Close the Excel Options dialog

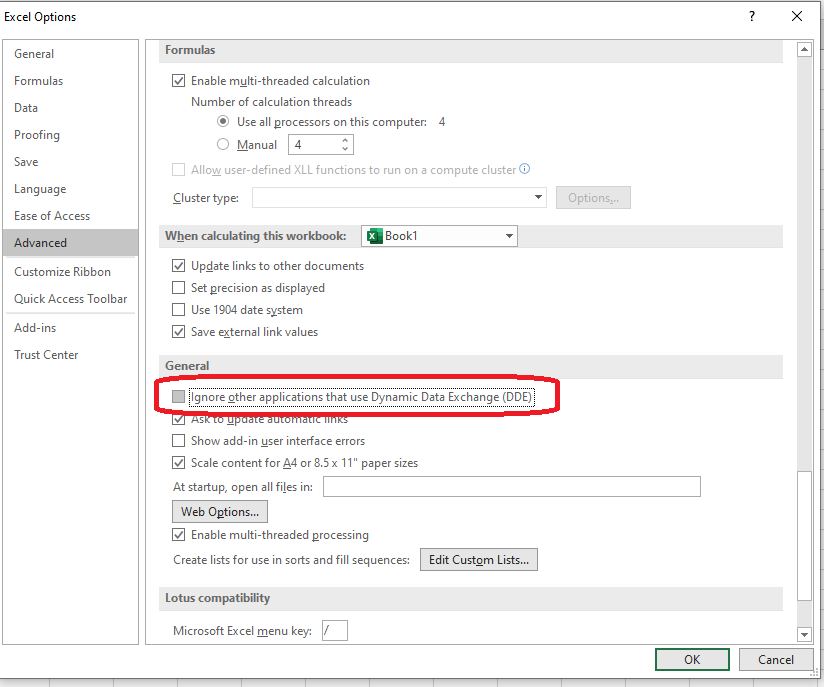pyautogui.click(x=797, y=16)
